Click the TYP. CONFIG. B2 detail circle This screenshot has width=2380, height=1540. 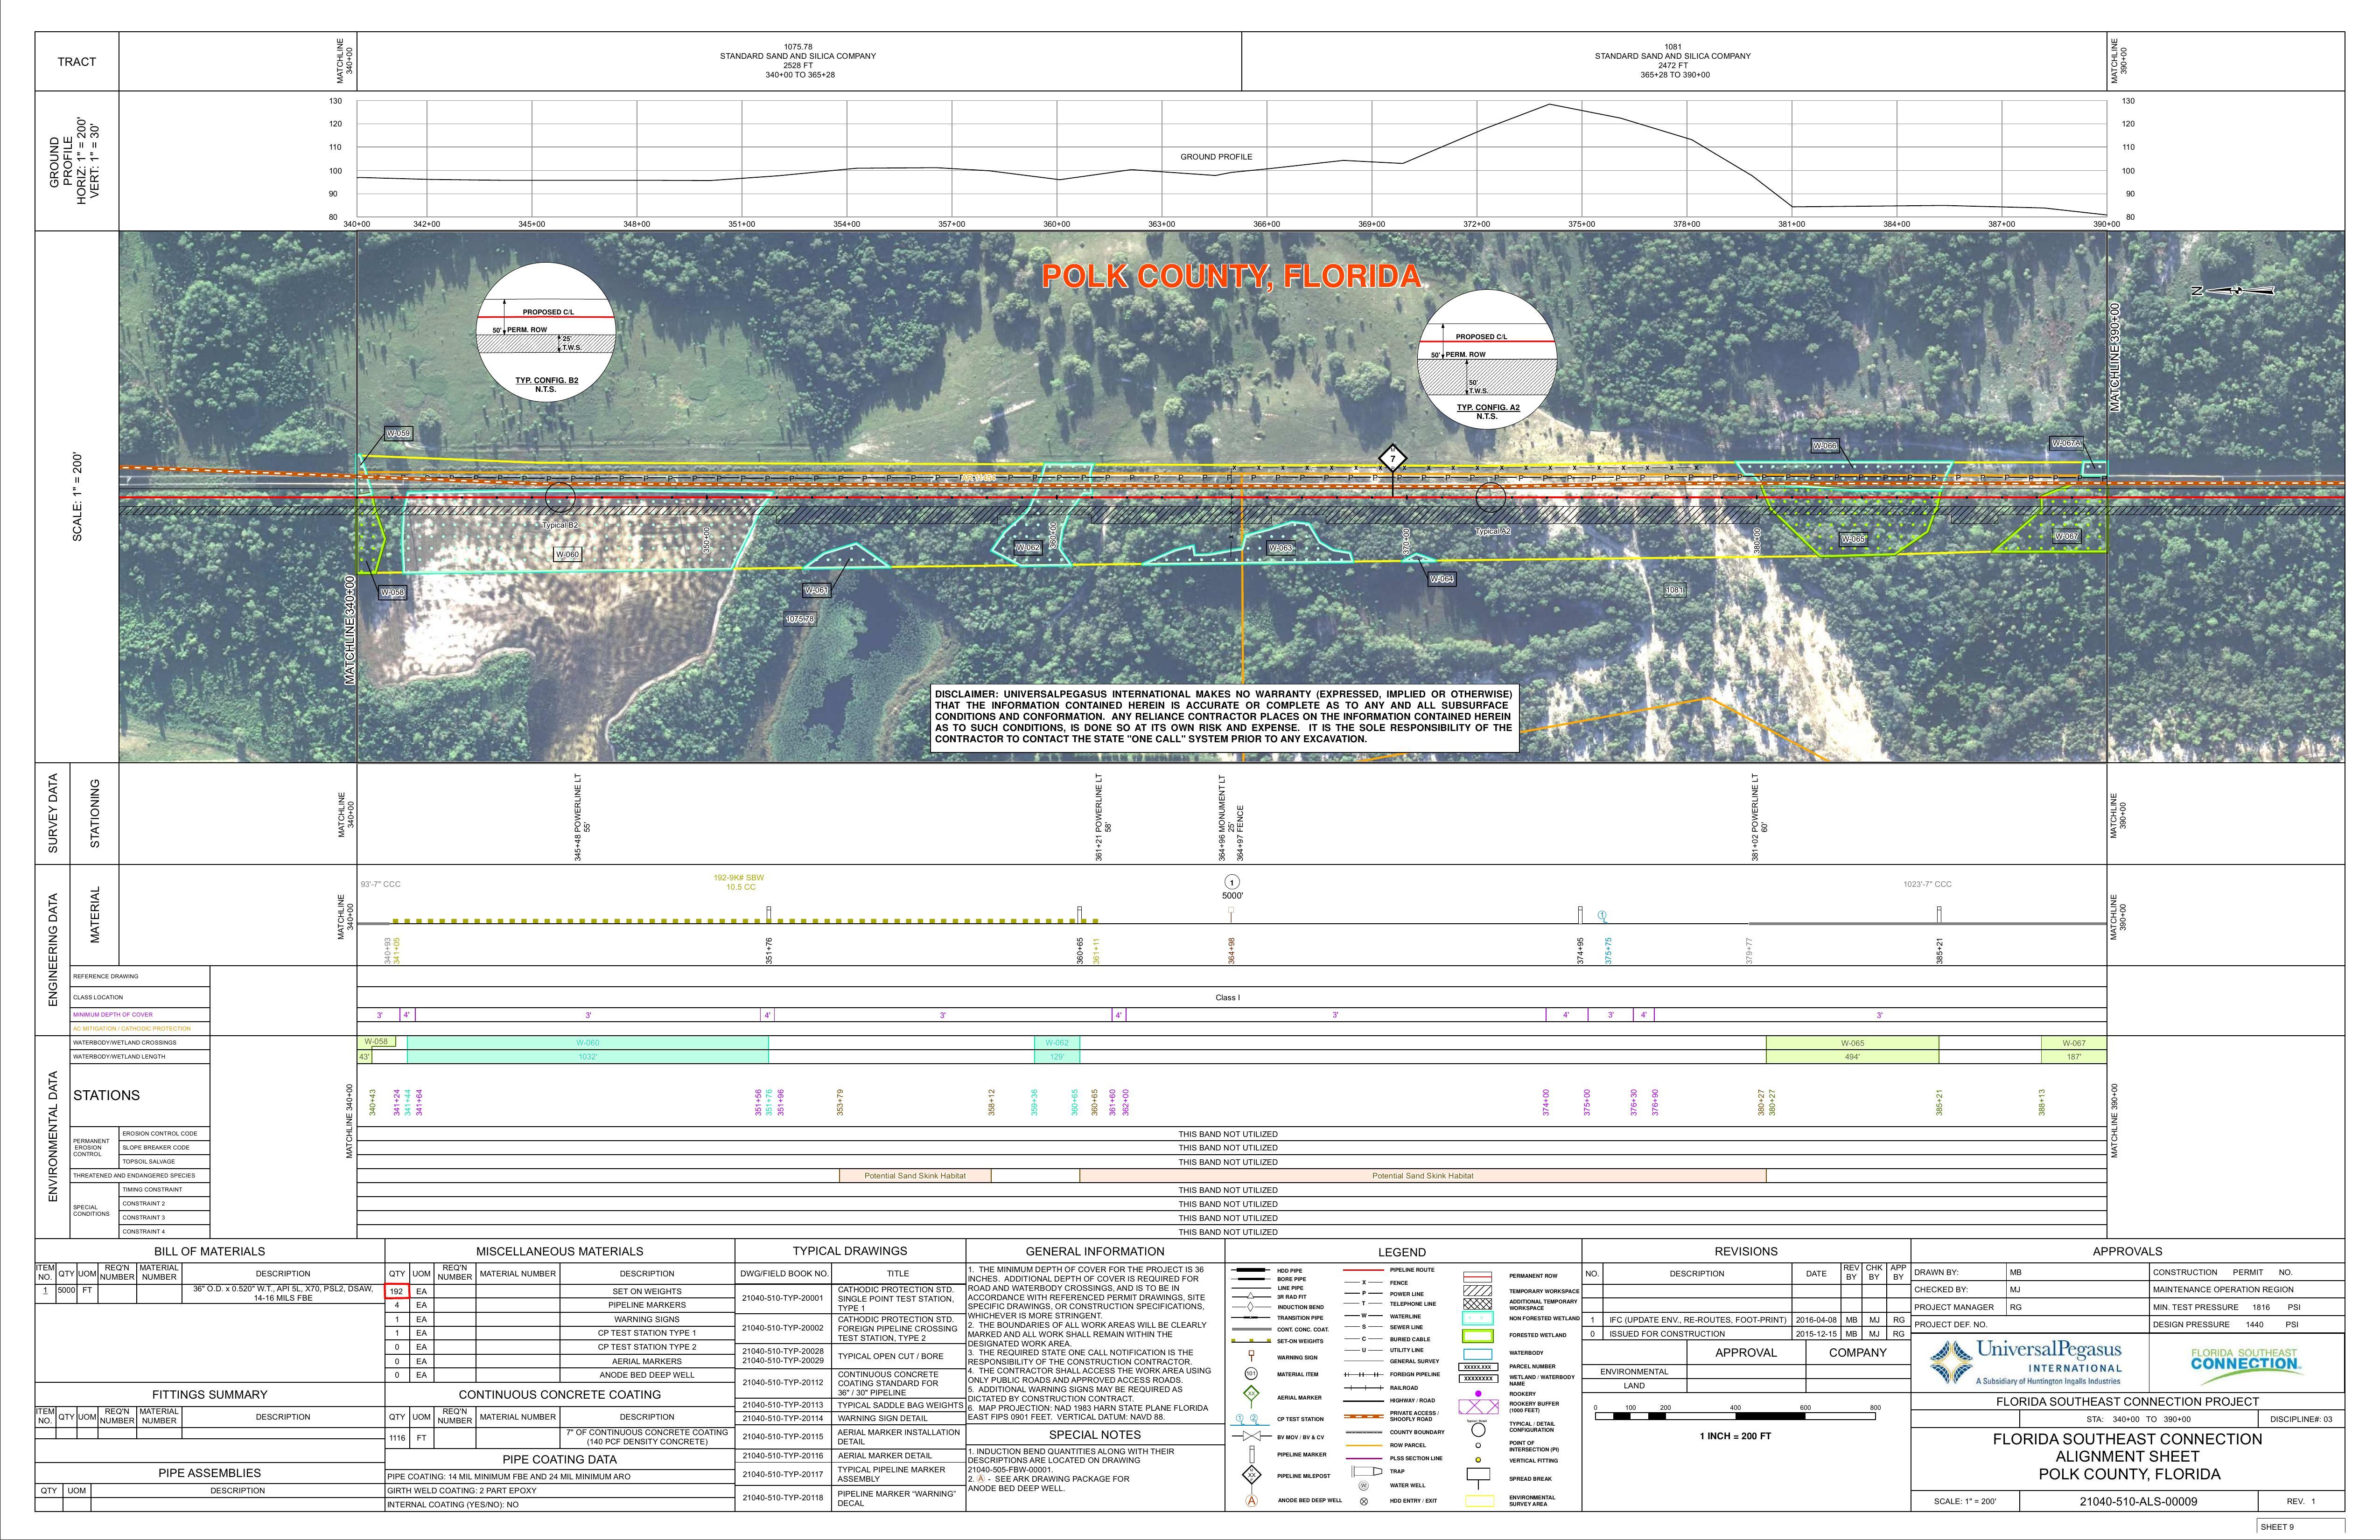(545, 333)
